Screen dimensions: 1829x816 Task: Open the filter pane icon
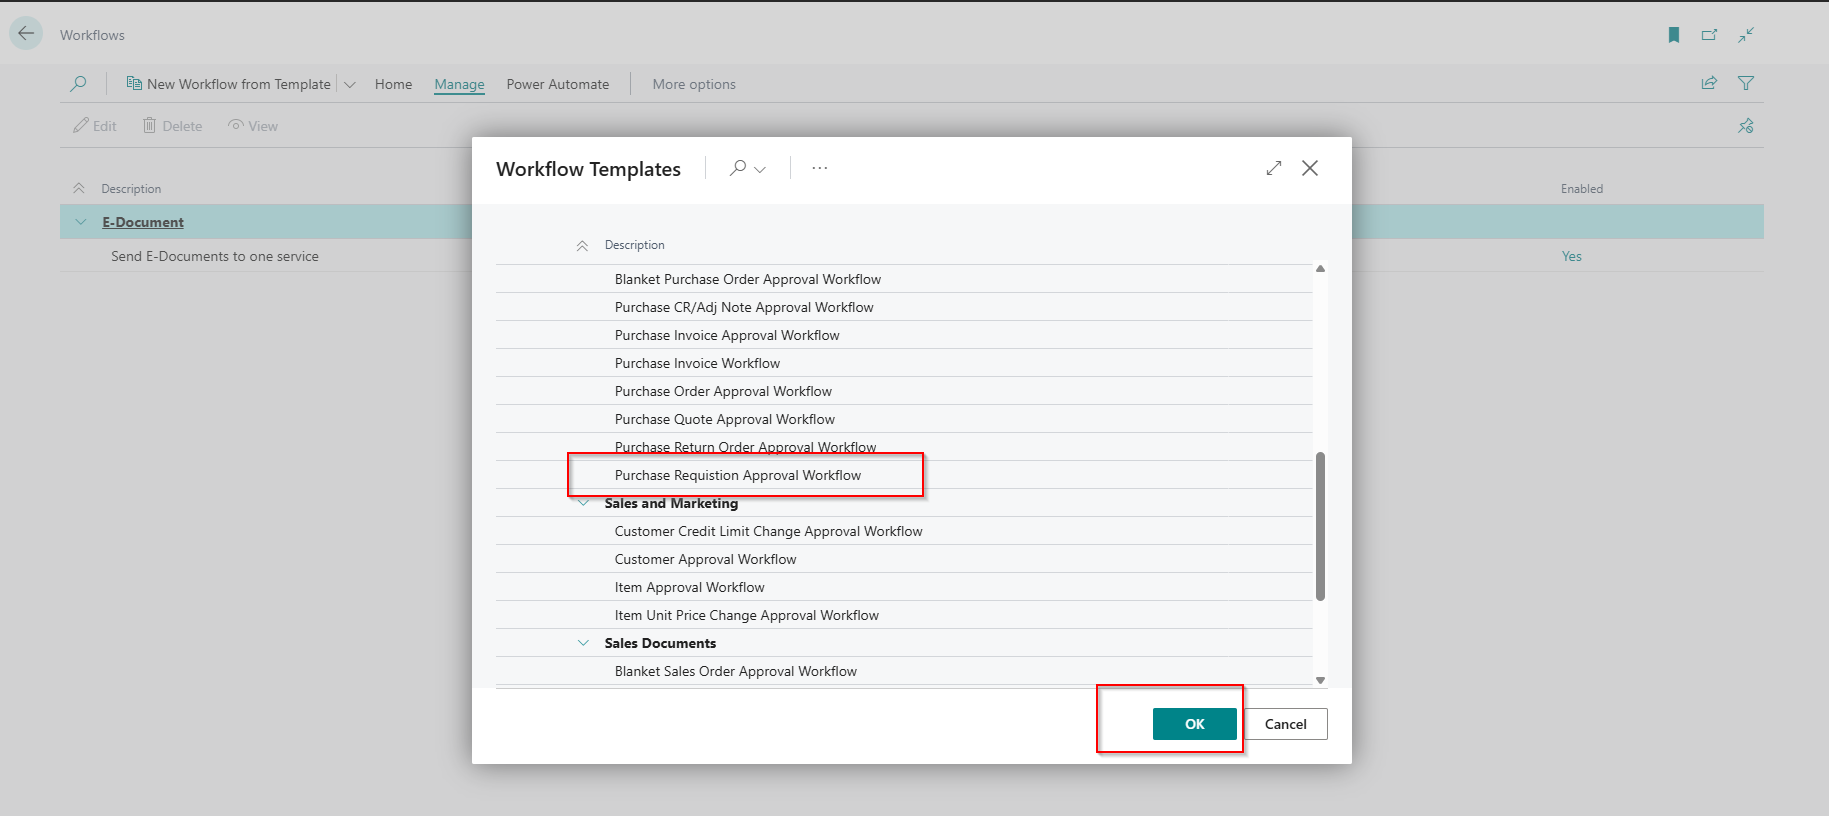(x=1746, y=83)
